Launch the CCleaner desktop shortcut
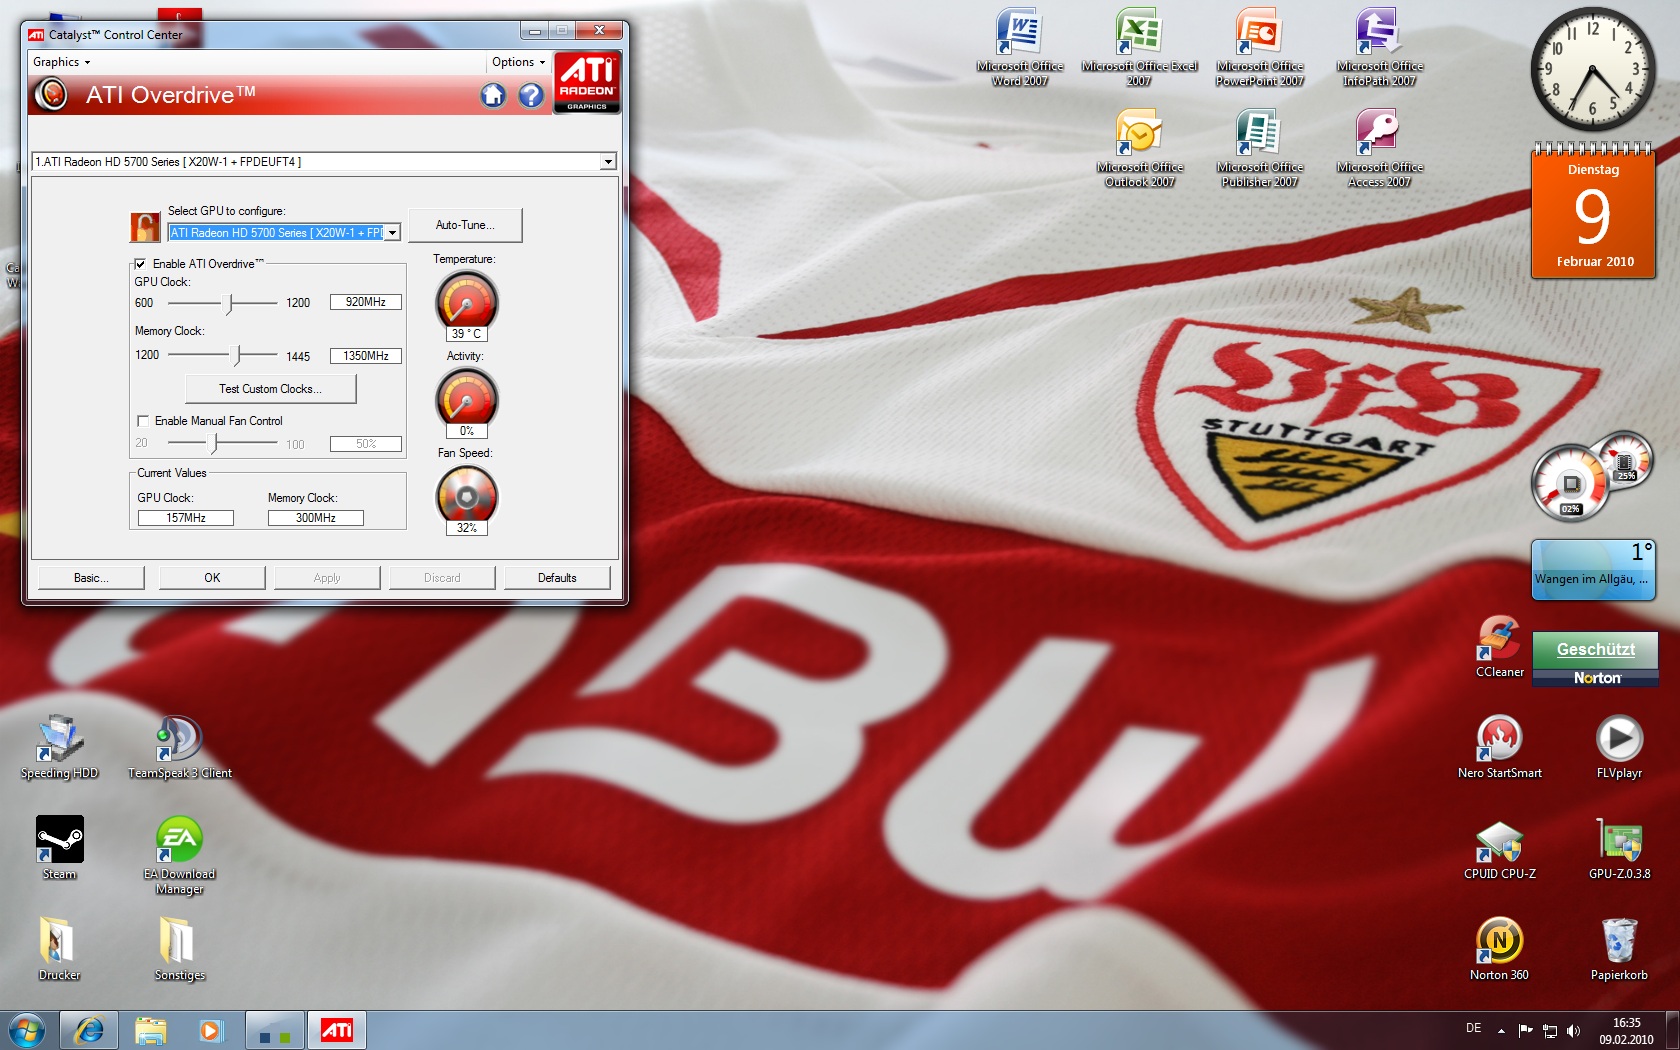Image resolution: width=1680 pixels, height=1050 pixels. pos(1500,647)
